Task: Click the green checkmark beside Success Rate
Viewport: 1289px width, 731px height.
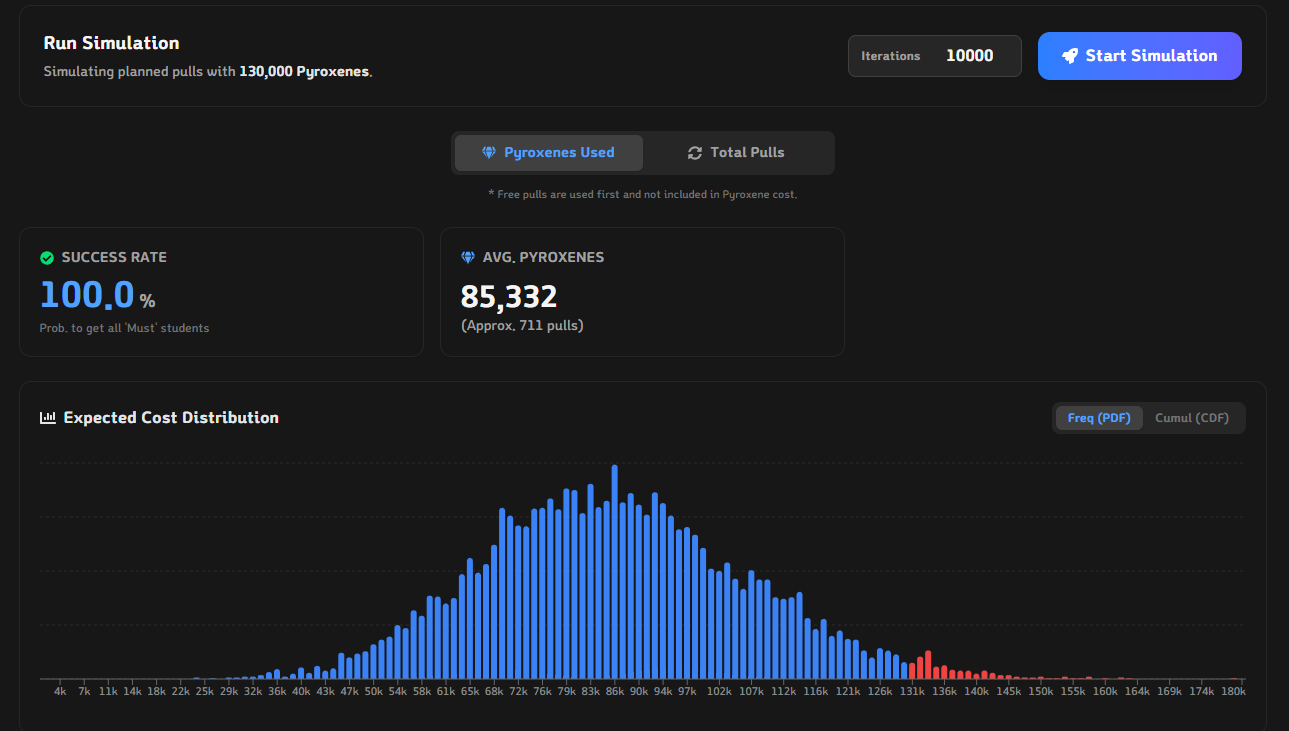Action: pyautogui.click(x=47, y=258)
